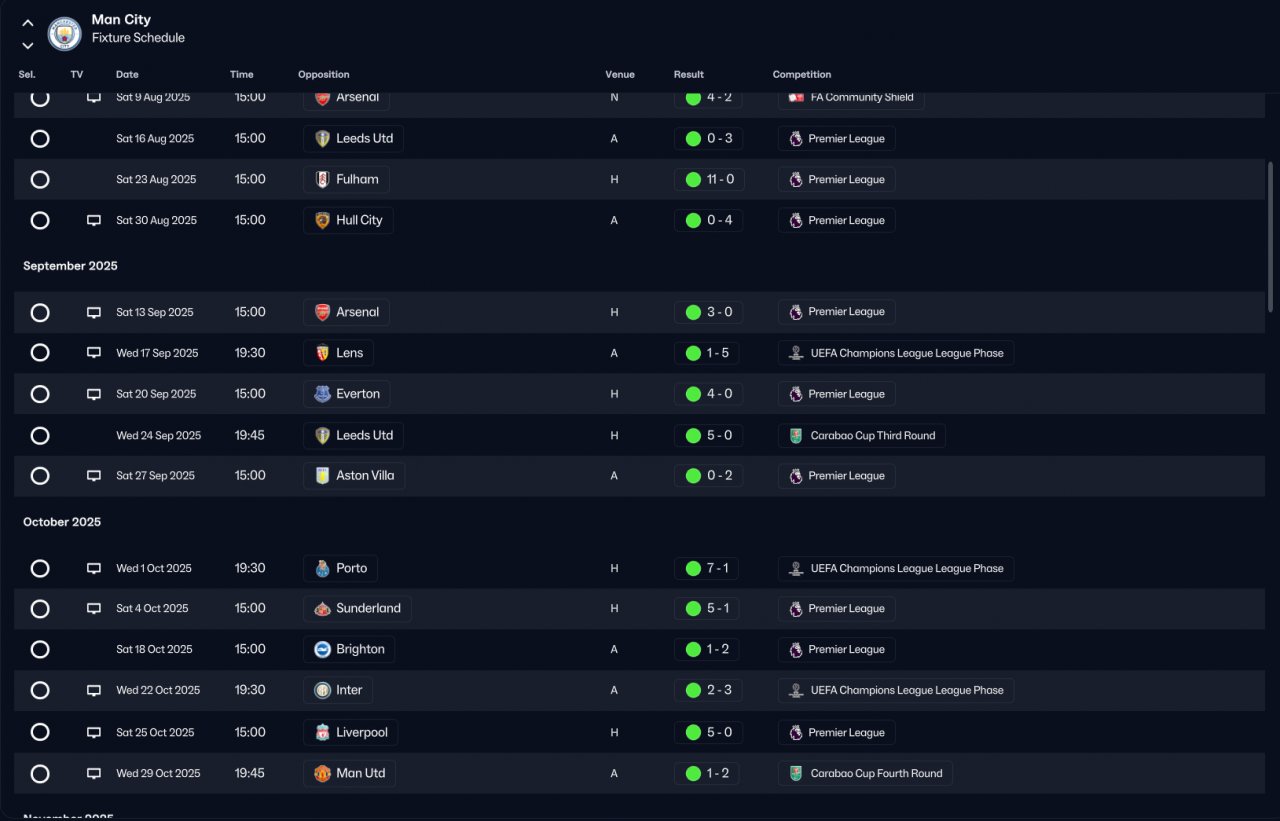Image resolution: width=1280 pixels, height=821 pixels.
Task: Click the TV icon on Everton fixture row
Action: click(94, 394)
